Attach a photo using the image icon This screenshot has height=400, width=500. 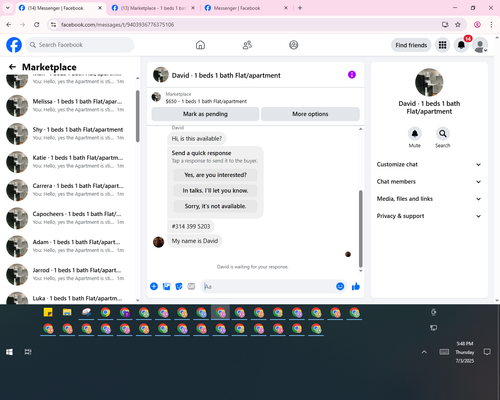pyautogui.click(x=166, y=286)
